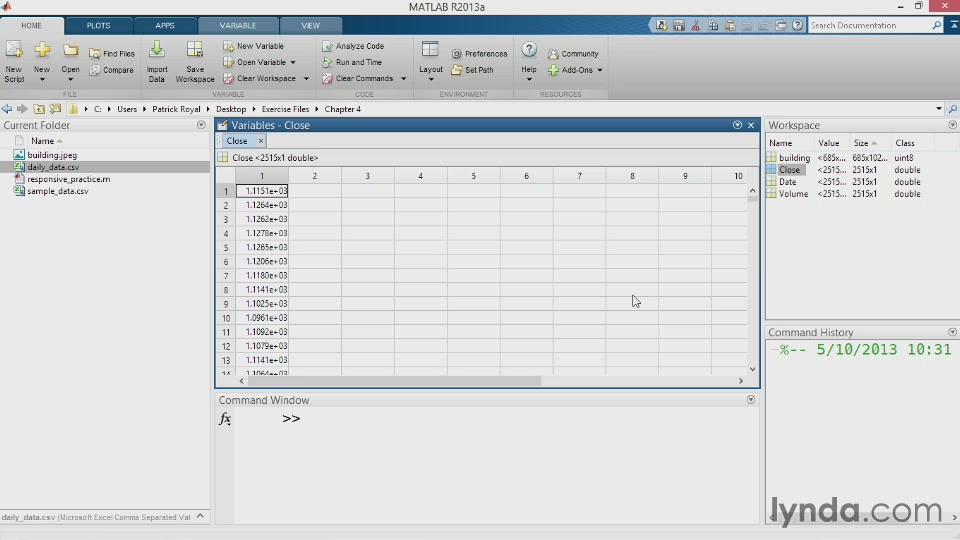Select the Close variable tab

pos(237,141)
